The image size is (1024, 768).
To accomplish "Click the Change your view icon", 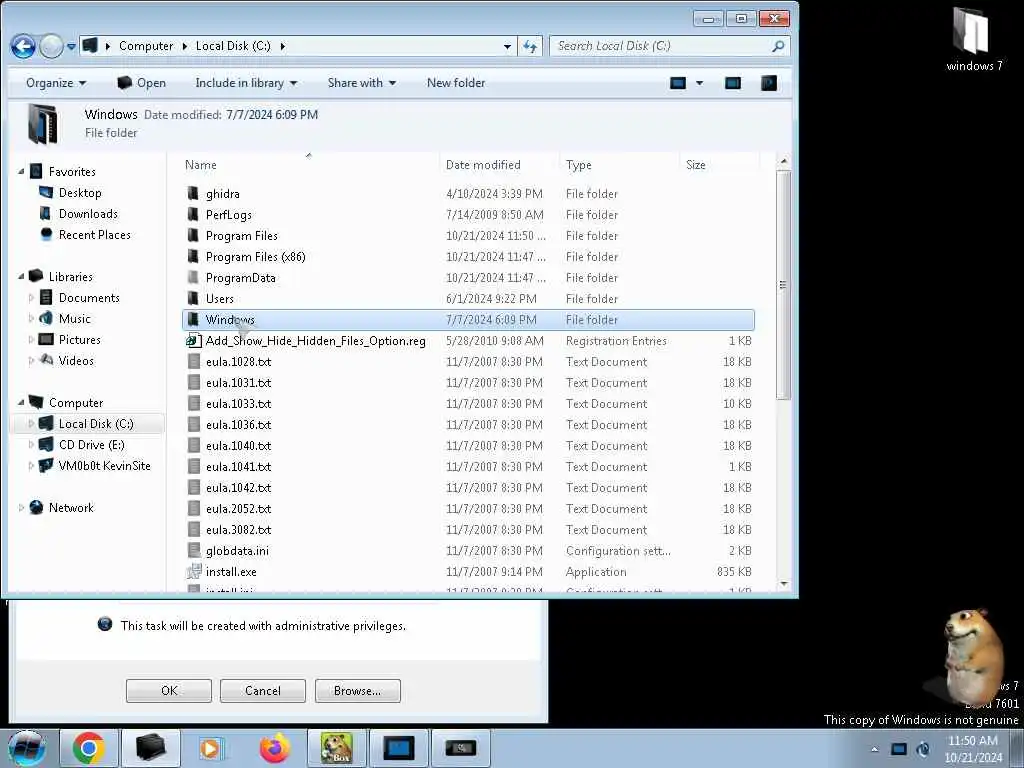I will (x=678, y=83).
